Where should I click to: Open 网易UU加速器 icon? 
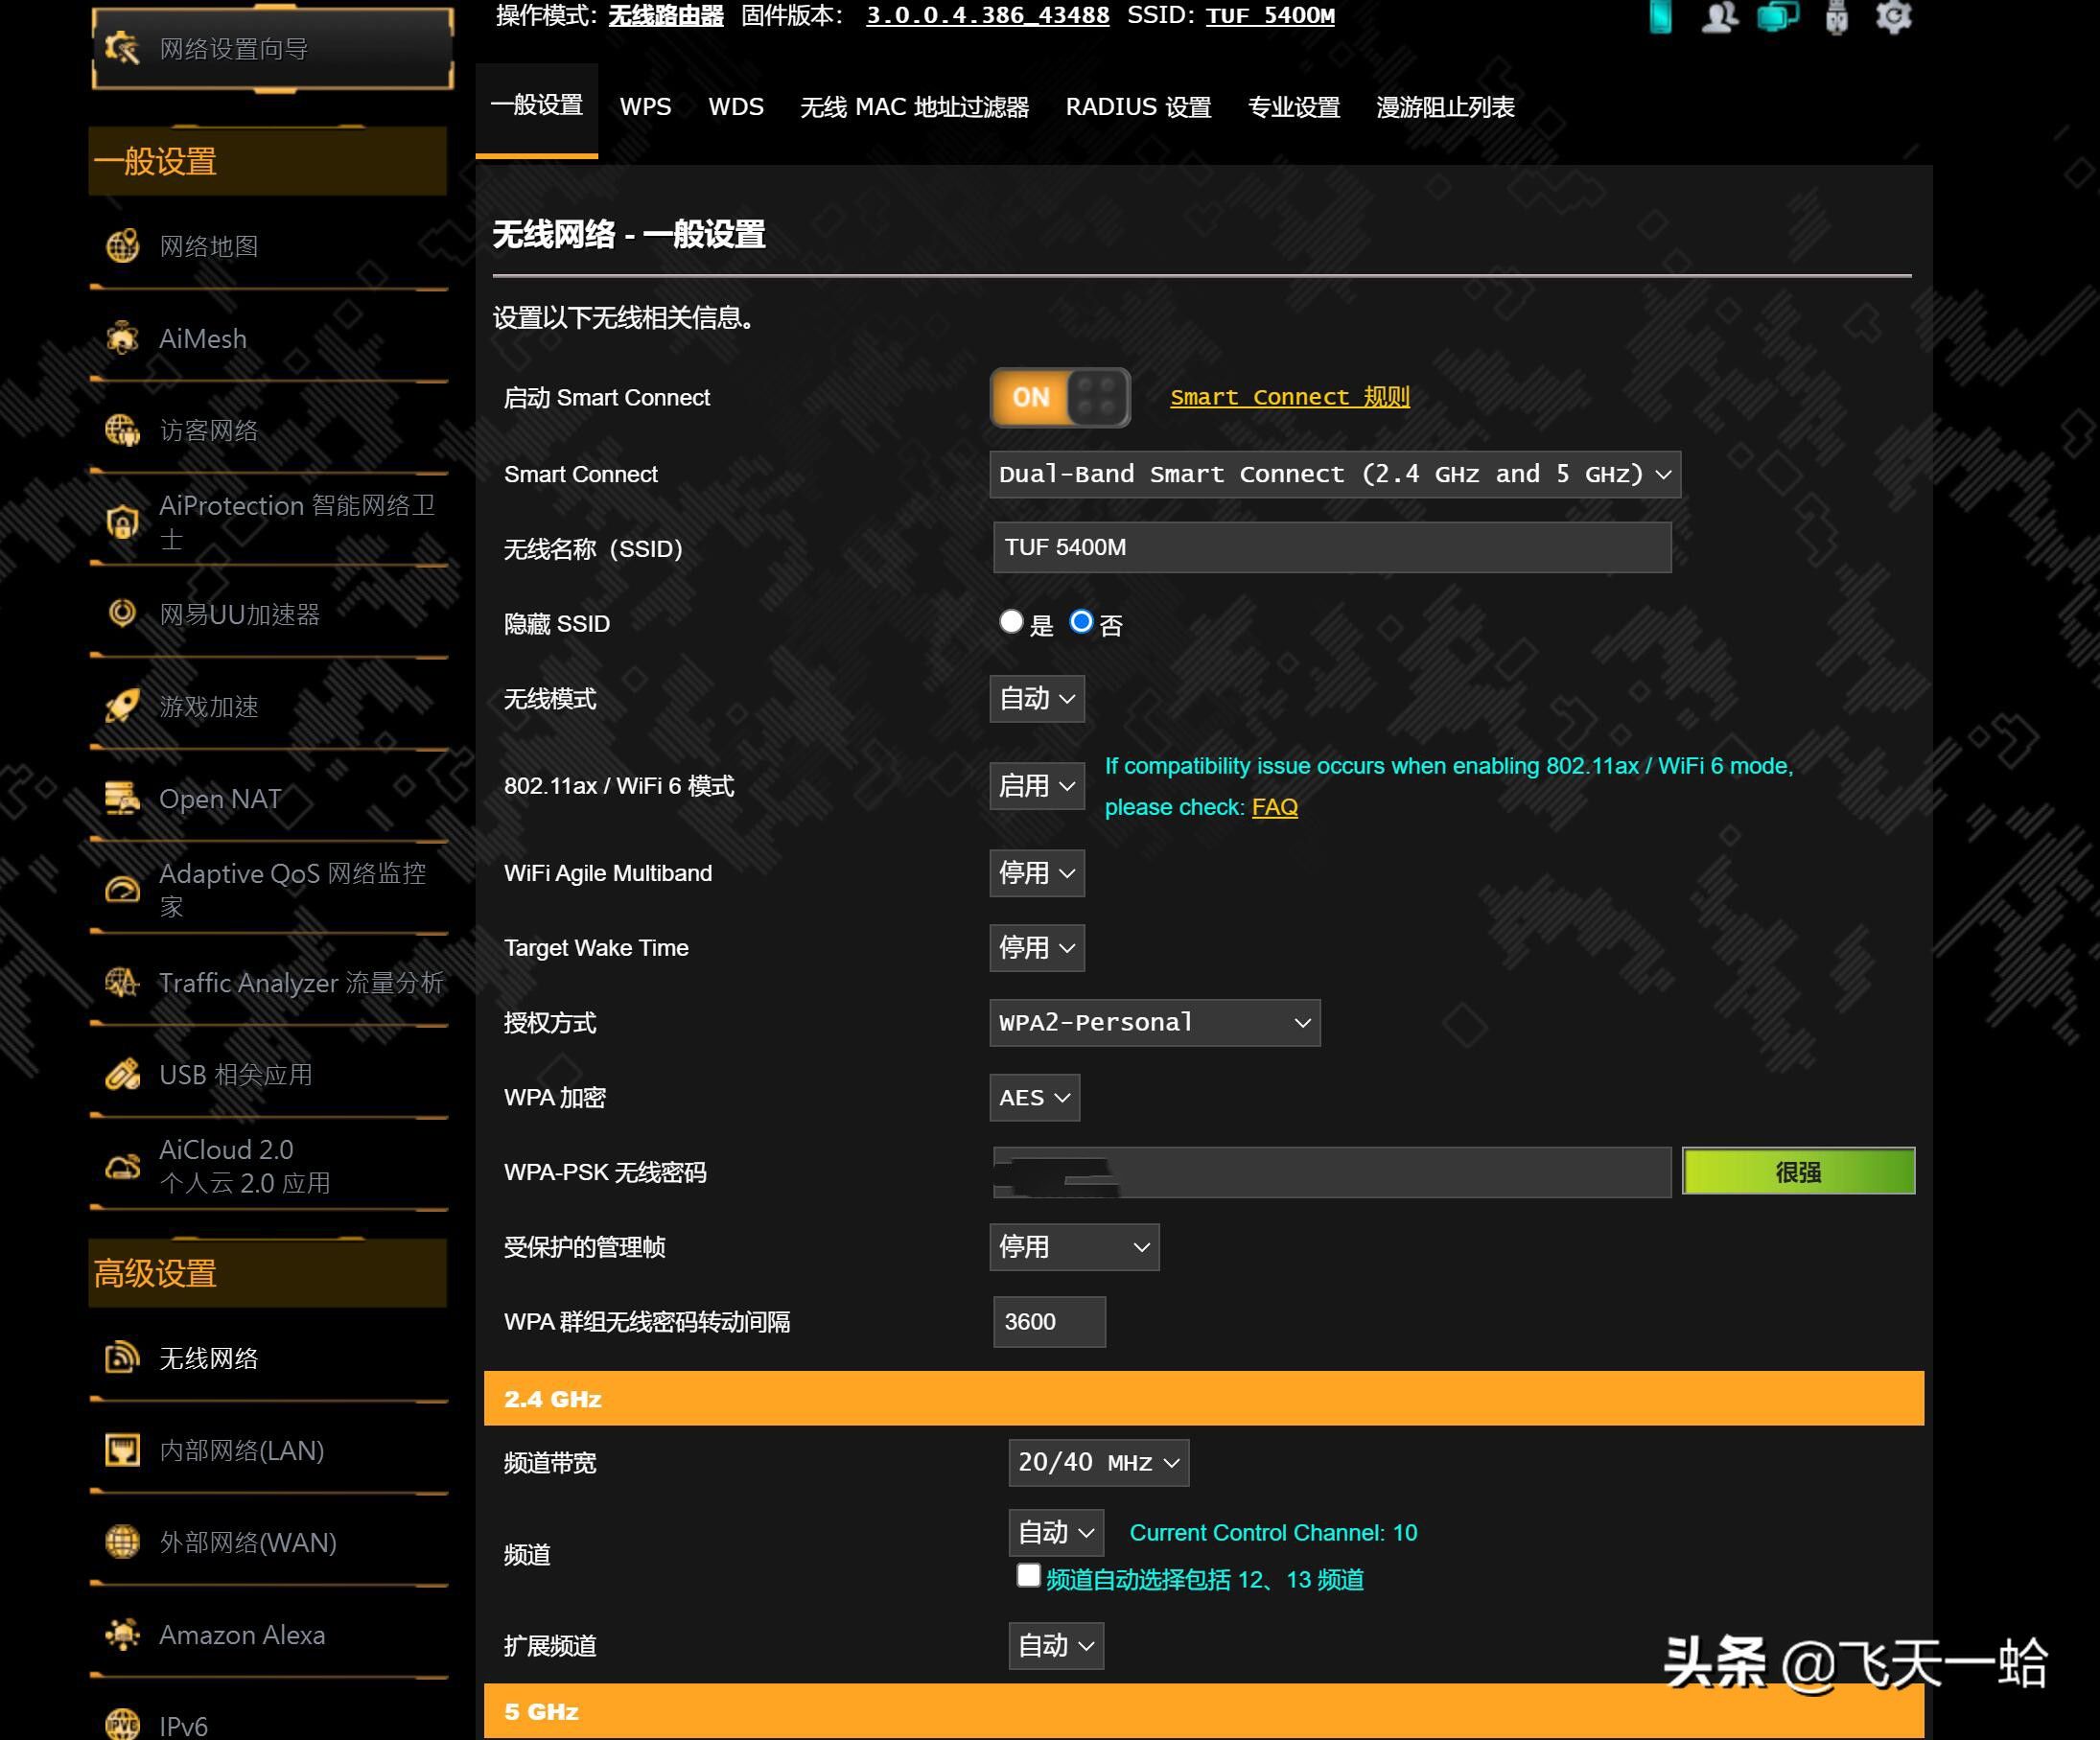[122, 613]
